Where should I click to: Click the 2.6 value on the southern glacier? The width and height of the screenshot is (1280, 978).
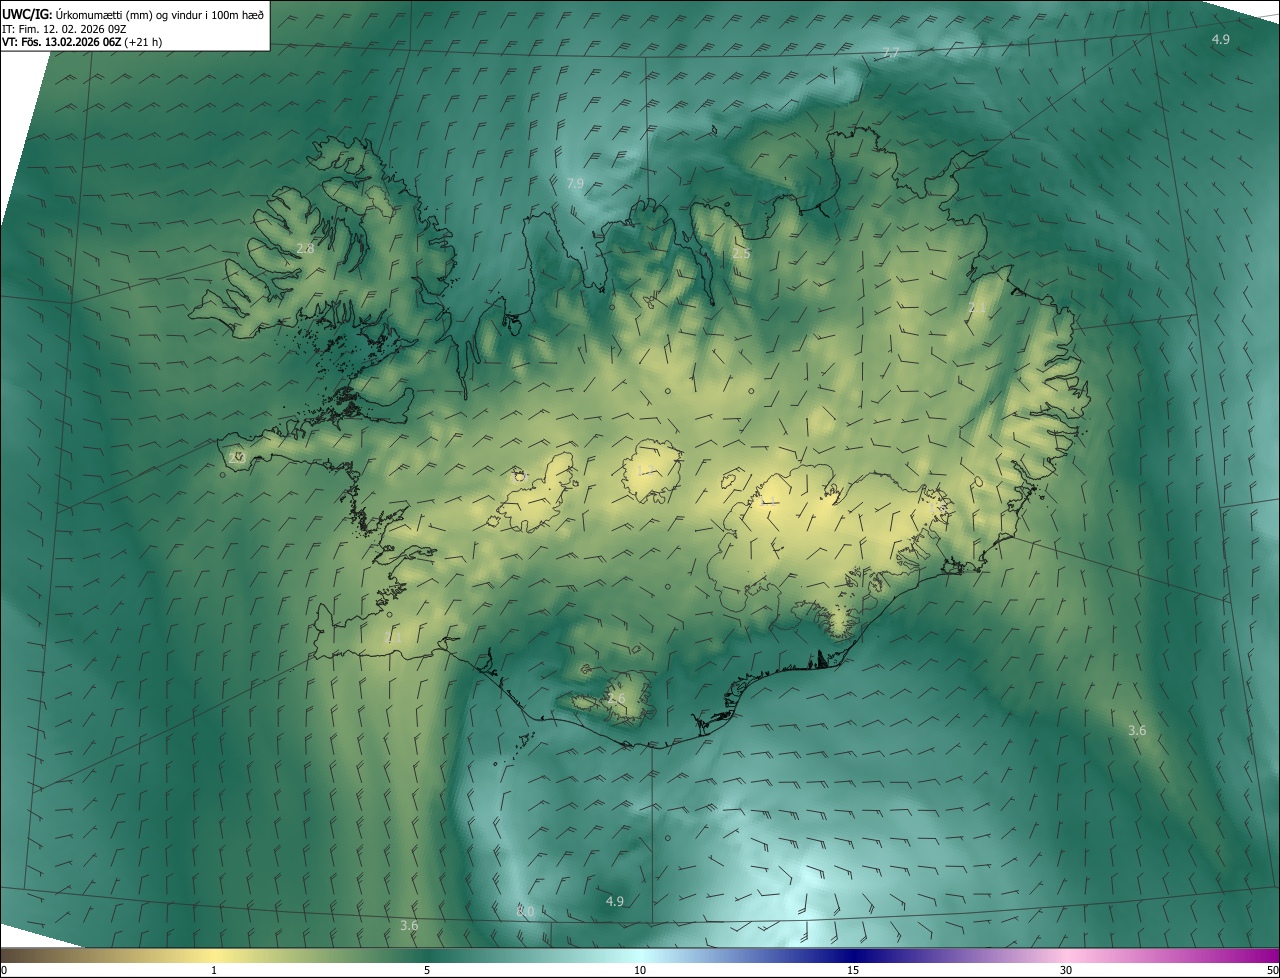[x=616, y=698]
